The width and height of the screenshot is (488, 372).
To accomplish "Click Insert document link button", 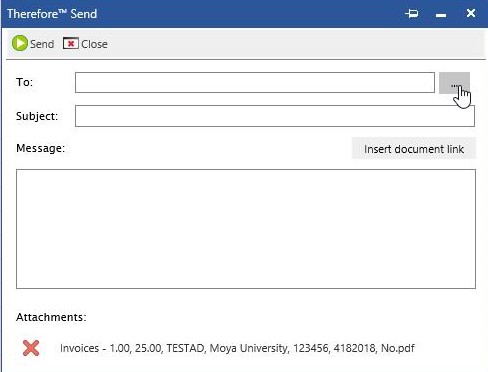I will coord(414,149).
